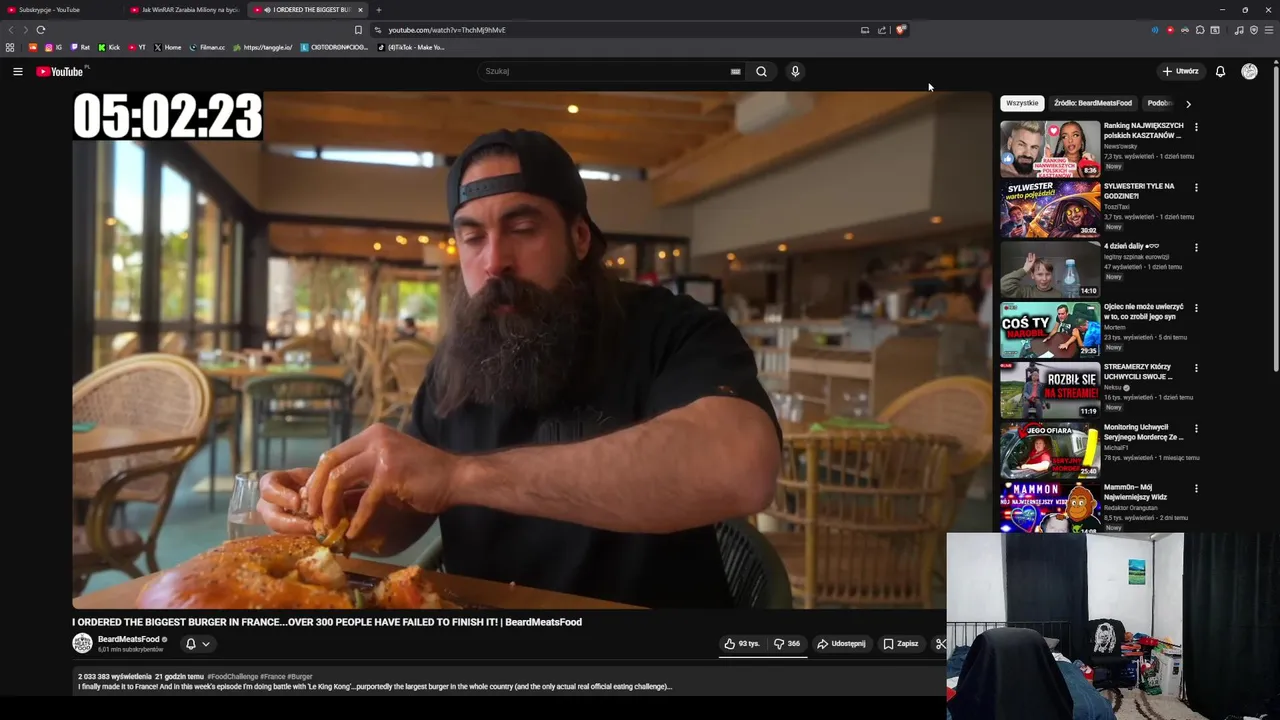Screen dimensions: 1280x720
Task: Open the BeardMeatsFood channel avatar
Action: [x=82, y=644]
